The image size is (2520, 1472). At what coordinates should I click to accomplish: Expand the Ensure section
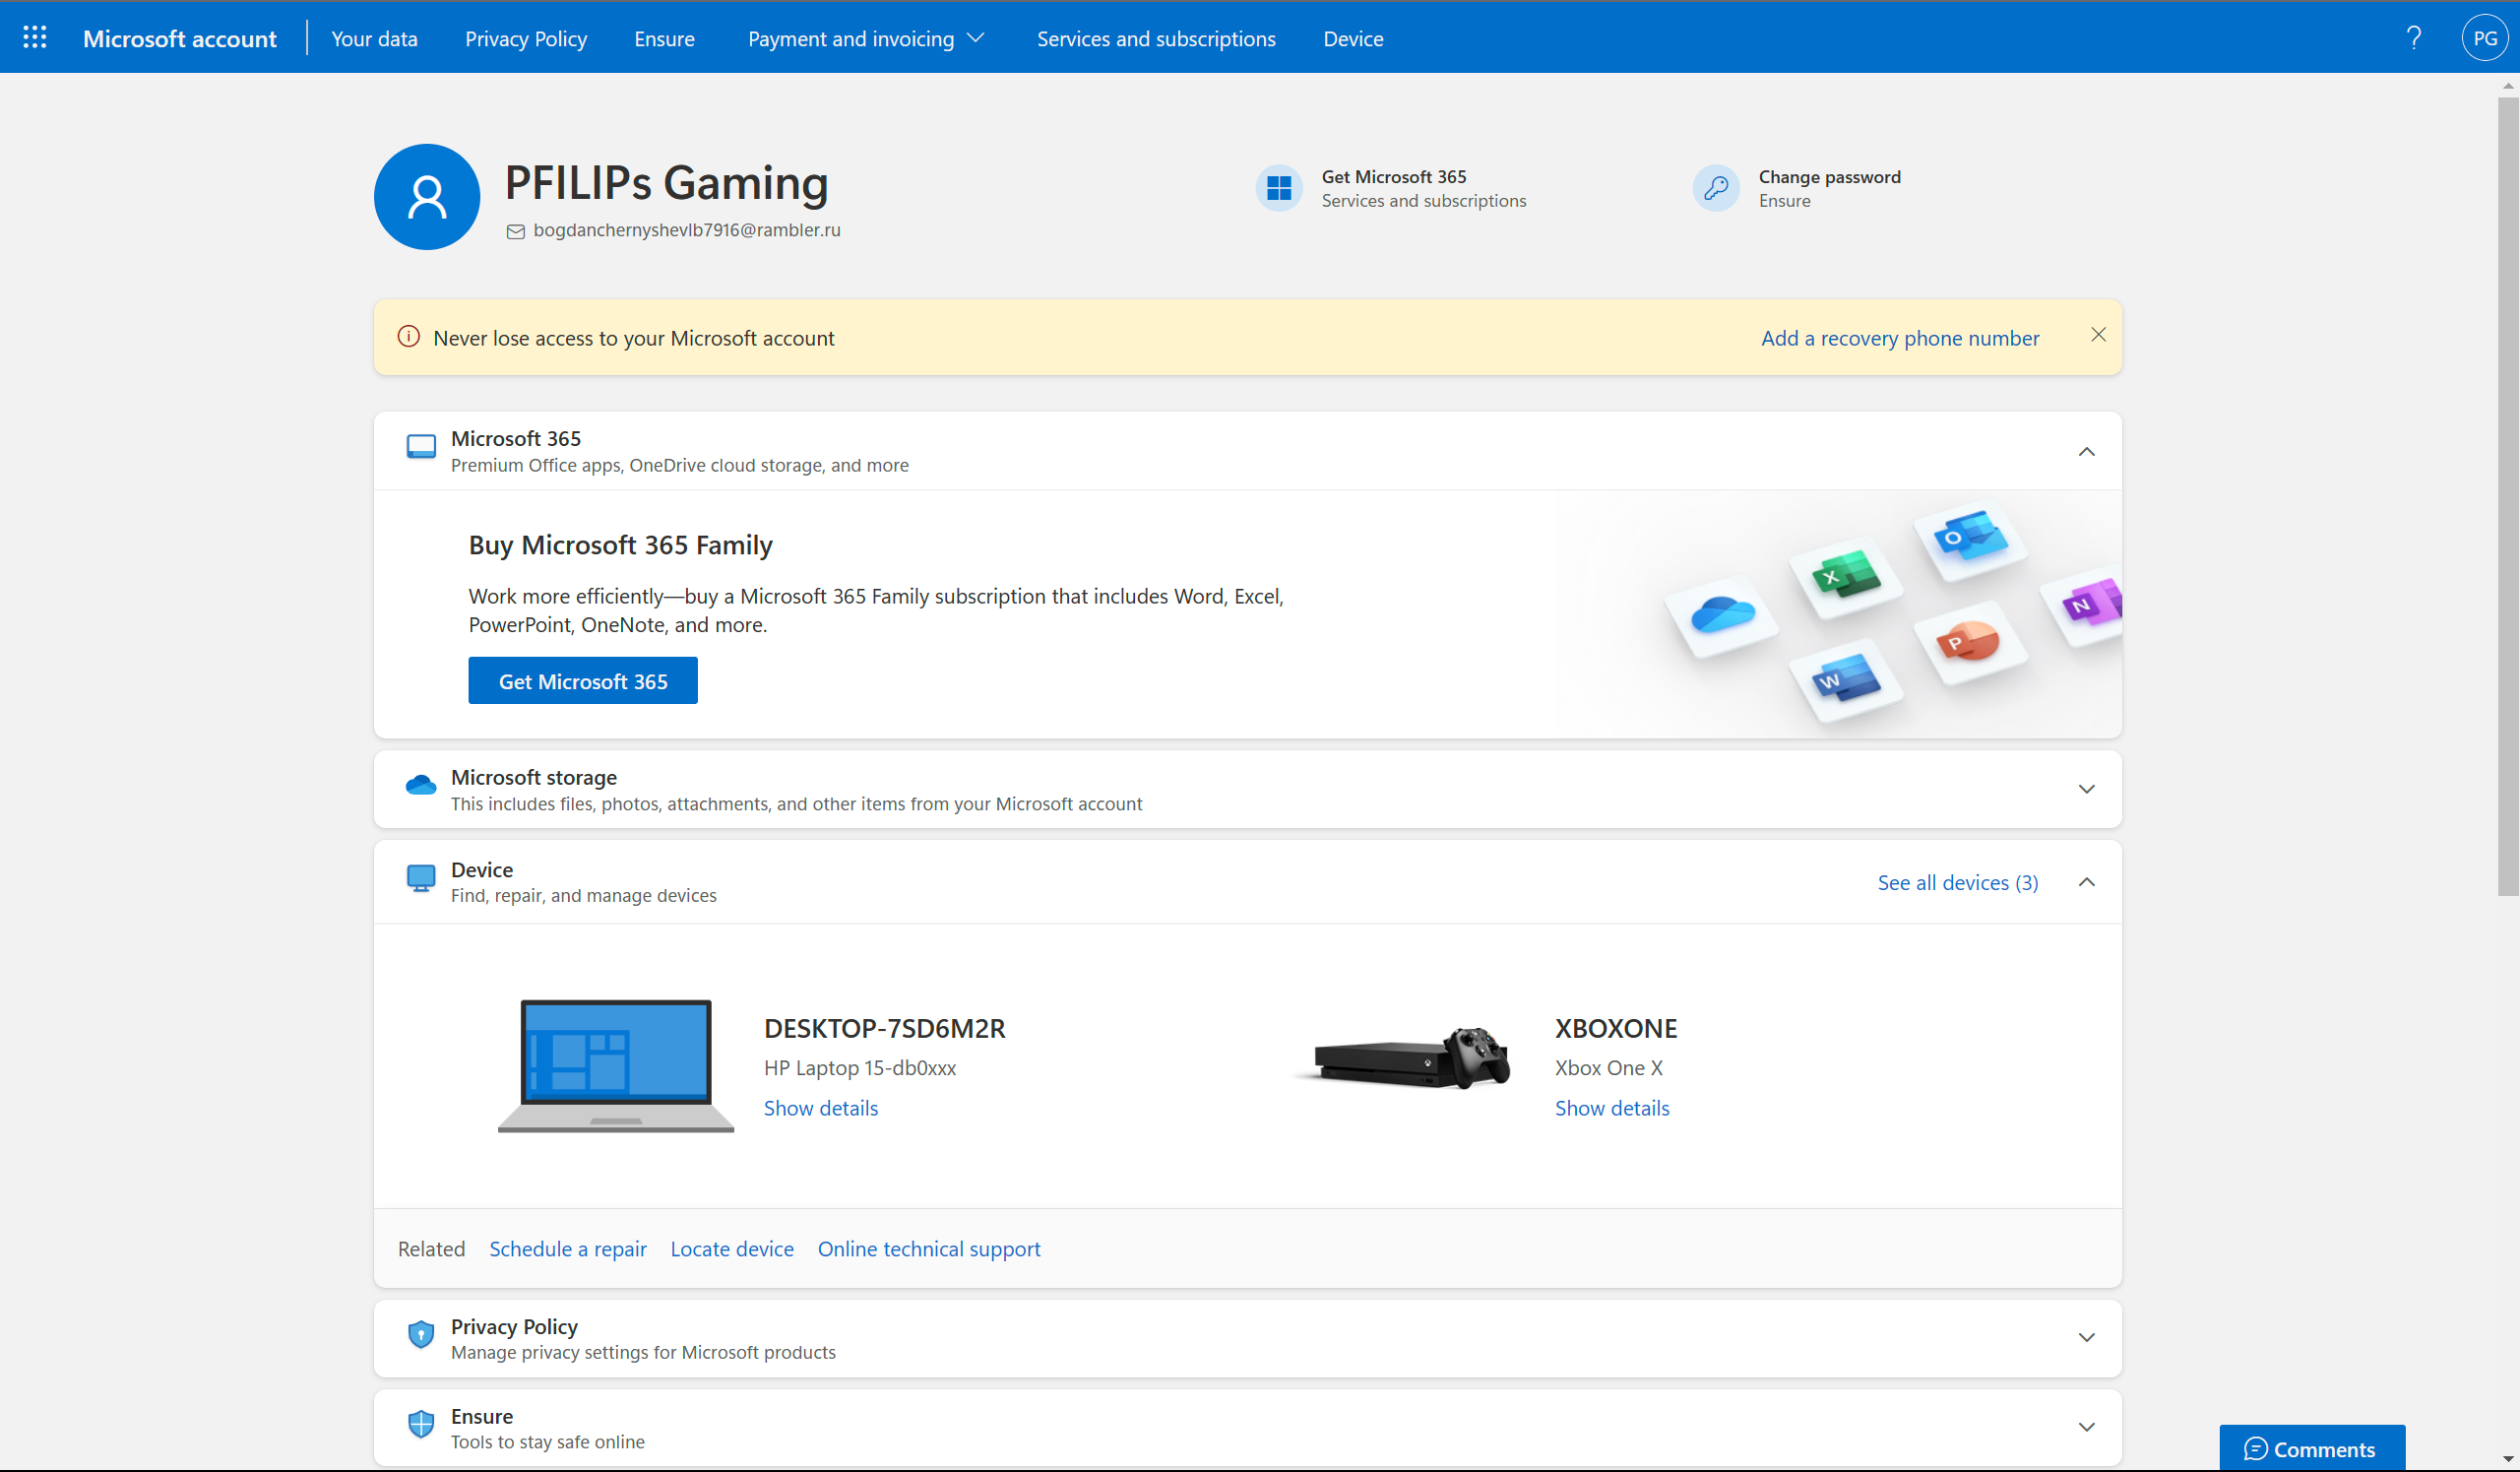(2087, 1427)
